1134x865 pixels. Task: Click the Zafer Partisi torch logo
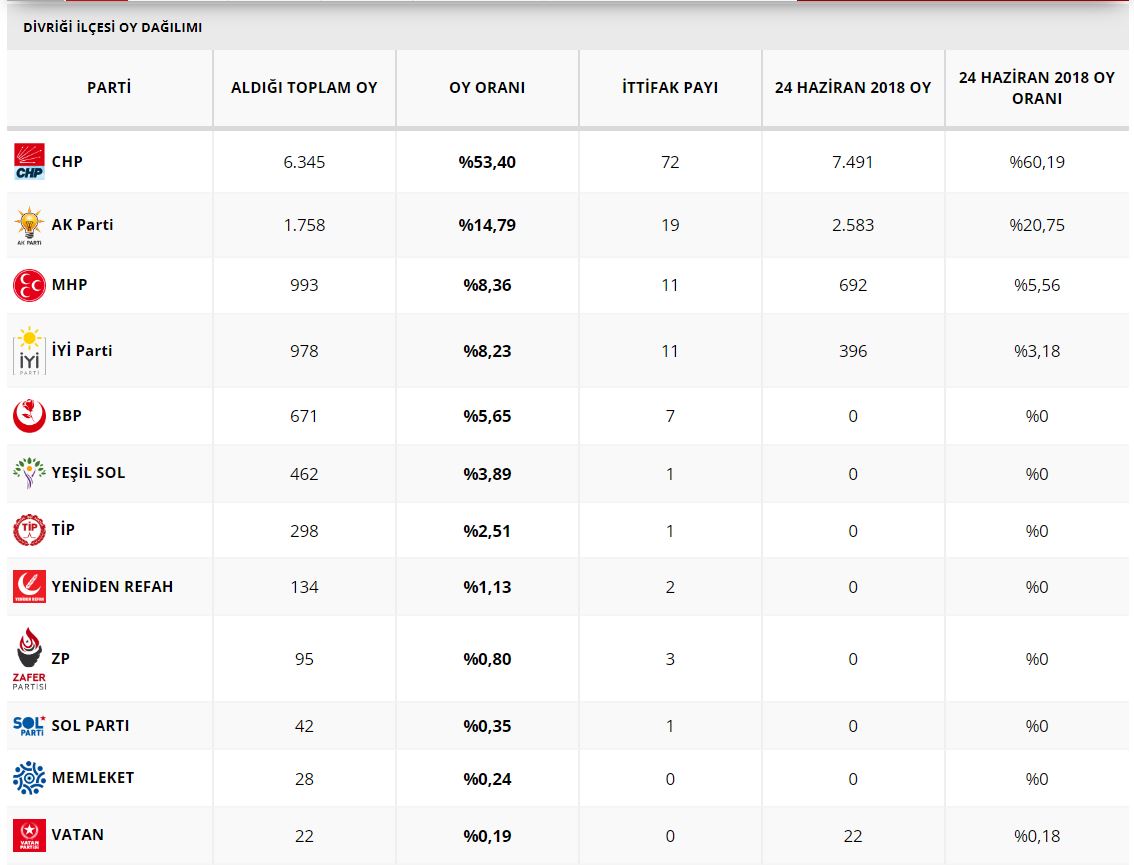(x=29, y=658)
